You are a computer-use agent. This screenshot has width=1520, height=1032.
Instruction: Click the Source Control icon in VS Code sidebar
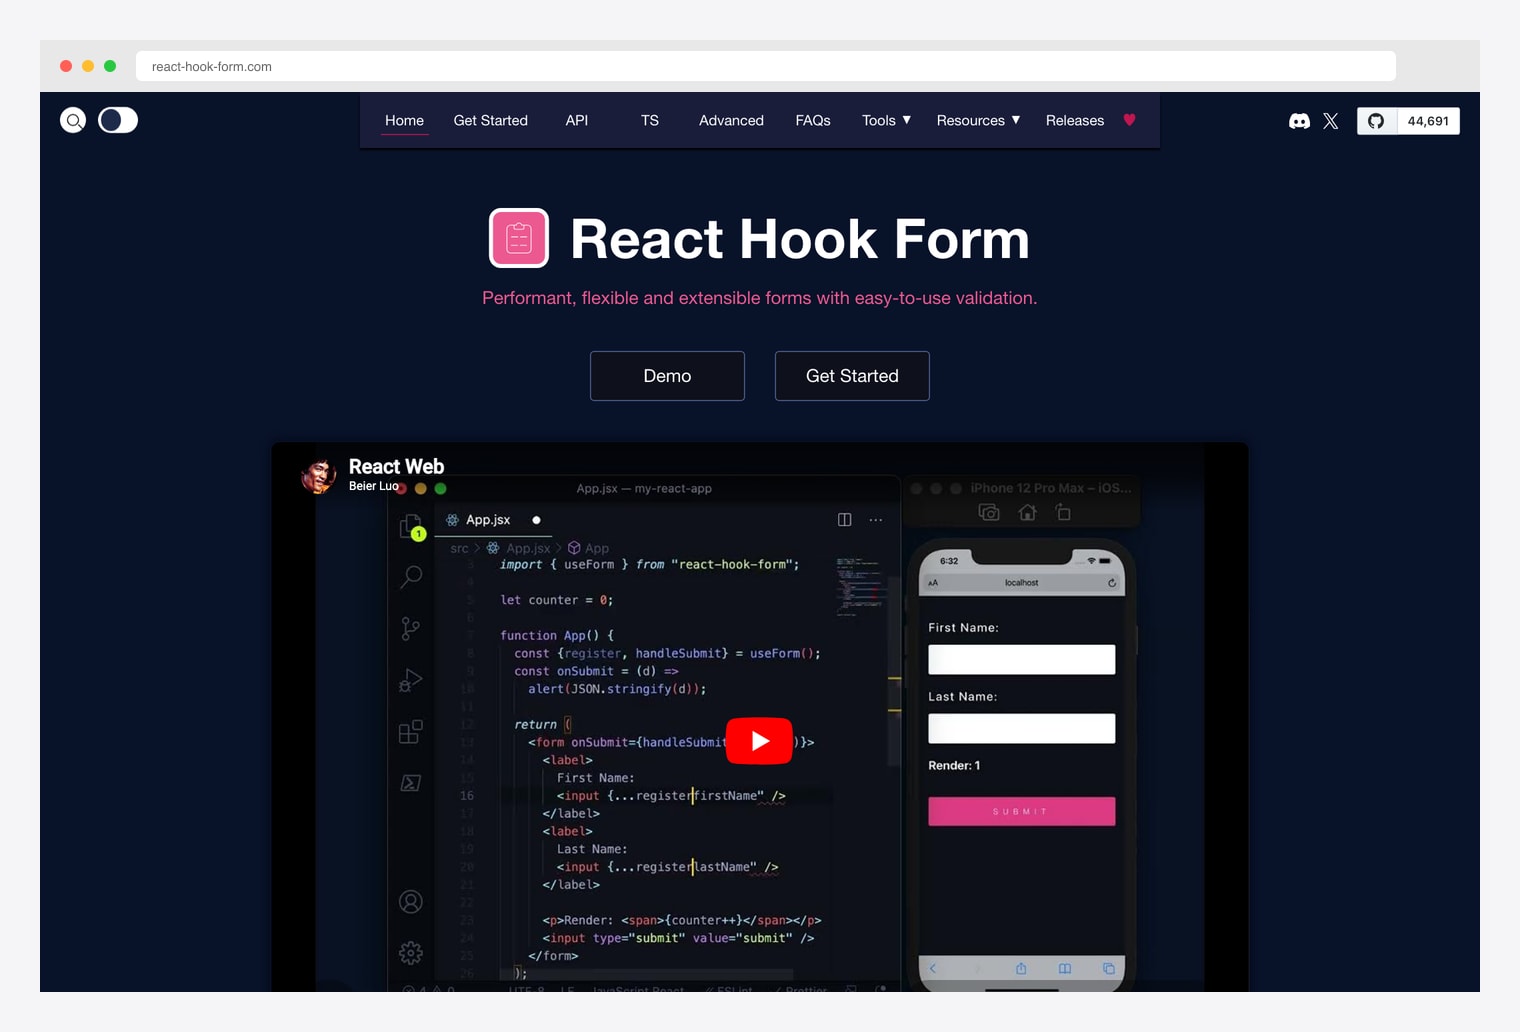click(x=411, y=628)
